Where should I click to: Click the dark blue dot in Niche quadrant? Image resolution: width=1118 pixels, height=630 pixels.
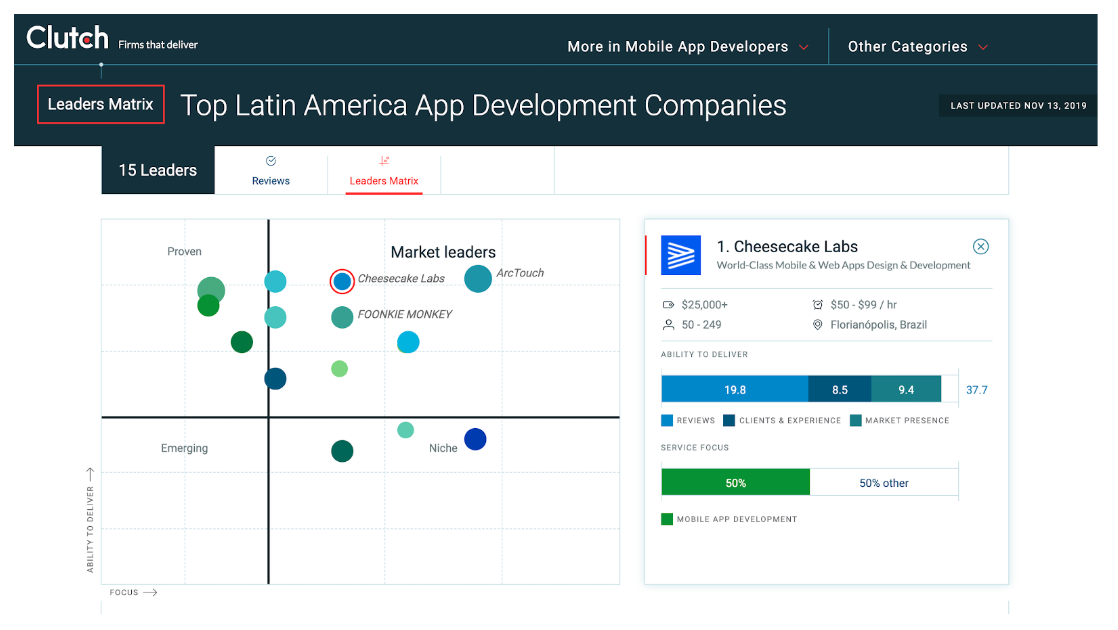tap(475, 439)
